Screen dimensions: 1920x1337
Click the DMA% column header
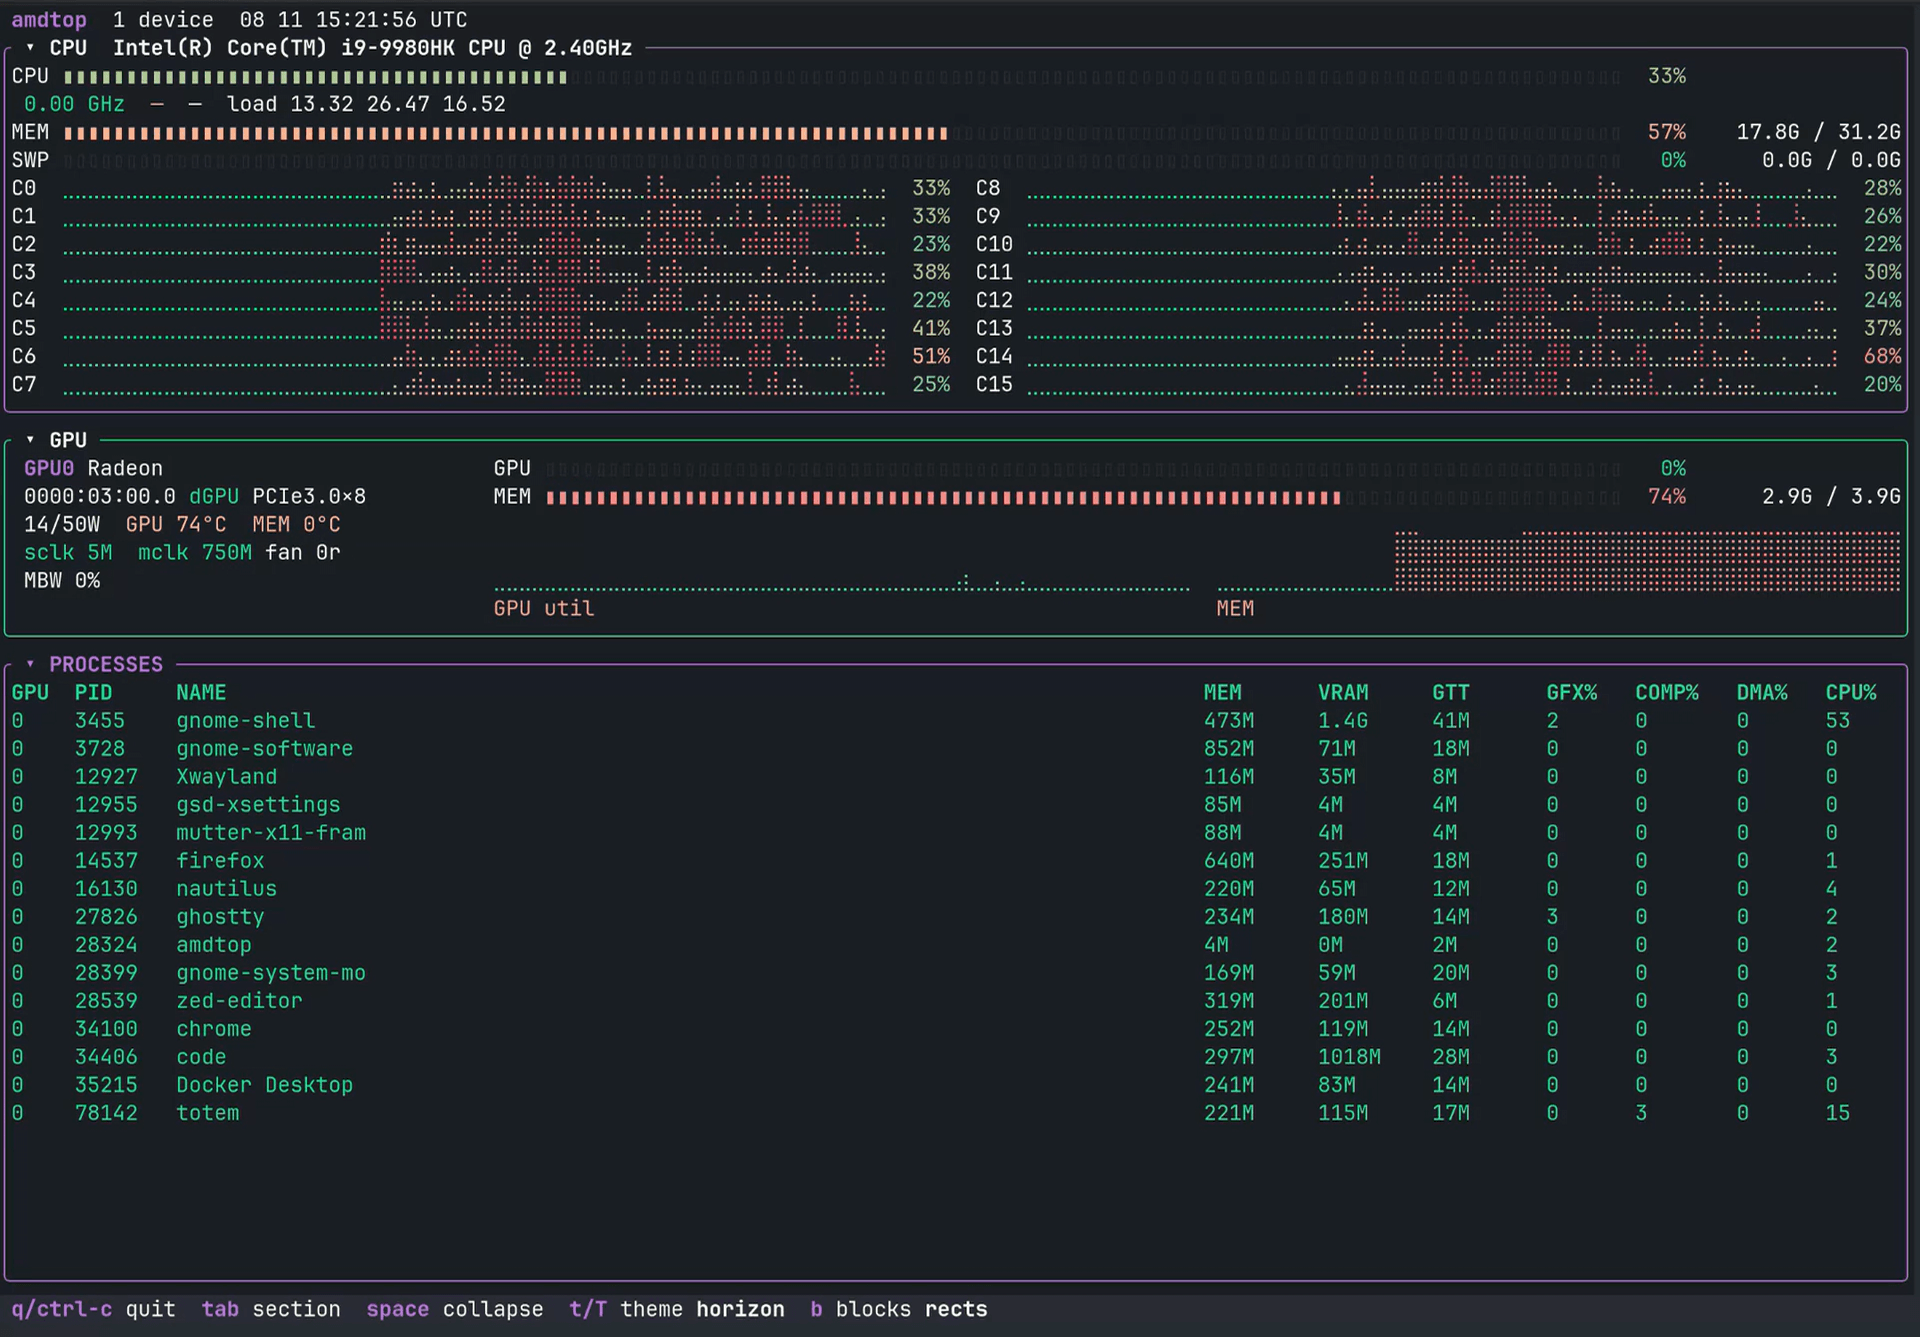coord(1762,693)
